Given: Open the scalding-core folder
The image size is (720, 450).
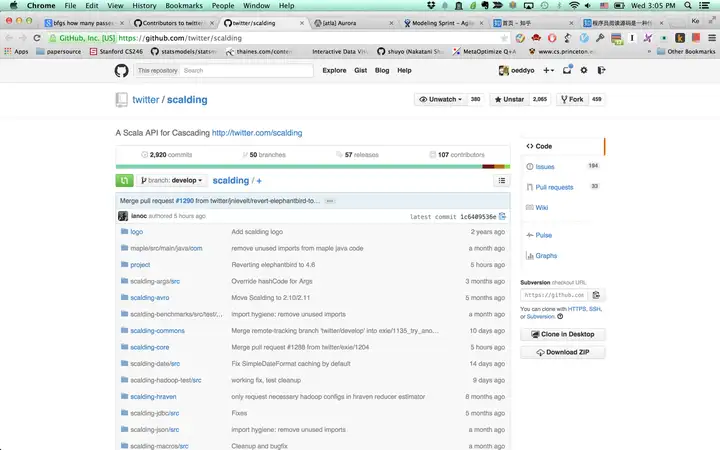Looking at the screenshot, I should 150,347.
